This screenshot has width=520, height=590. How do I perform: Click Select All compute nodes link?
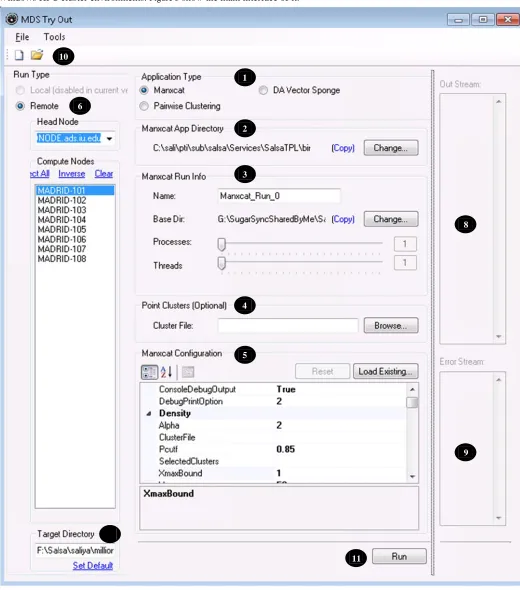(x=40, y=174)
